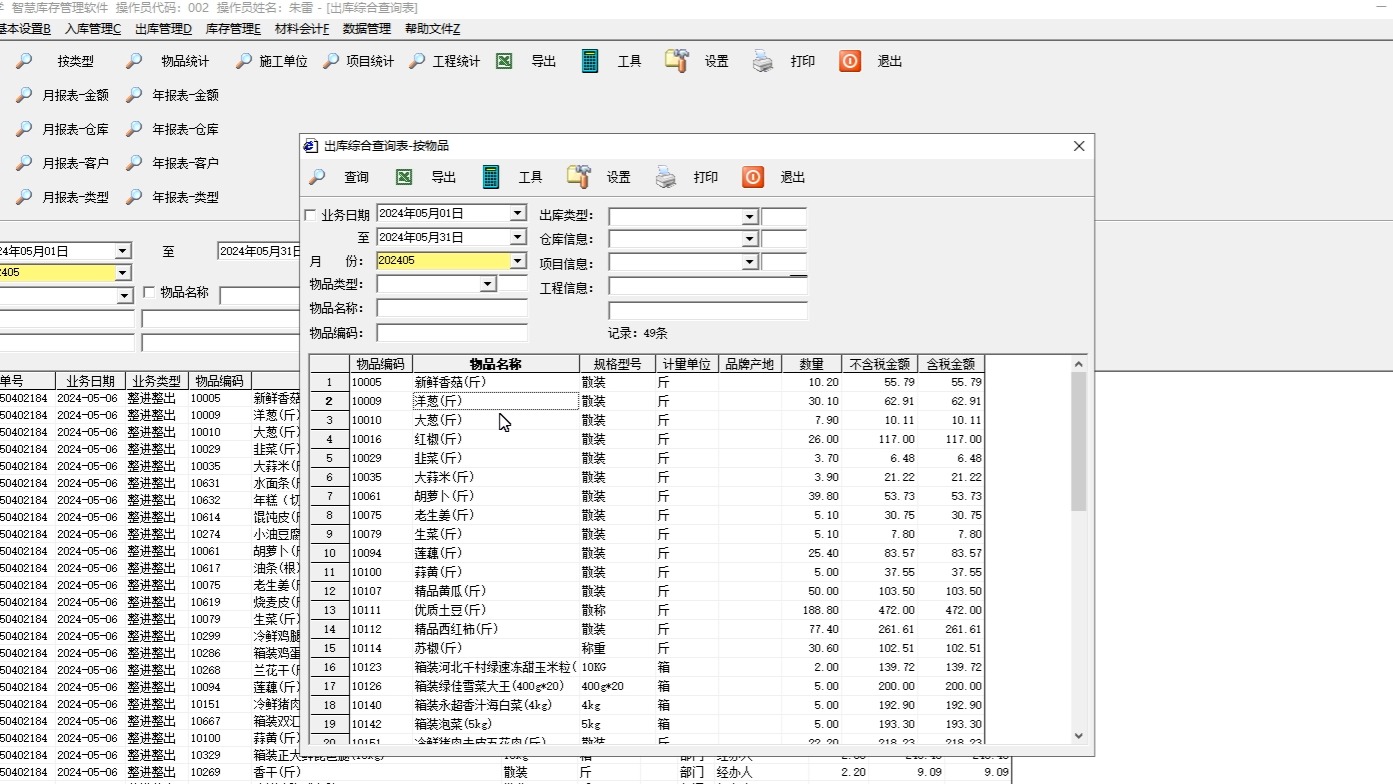Click the dialog scrollbar up arrow
Viewport: 1393px width, 784px height.
click(1078, 363)
